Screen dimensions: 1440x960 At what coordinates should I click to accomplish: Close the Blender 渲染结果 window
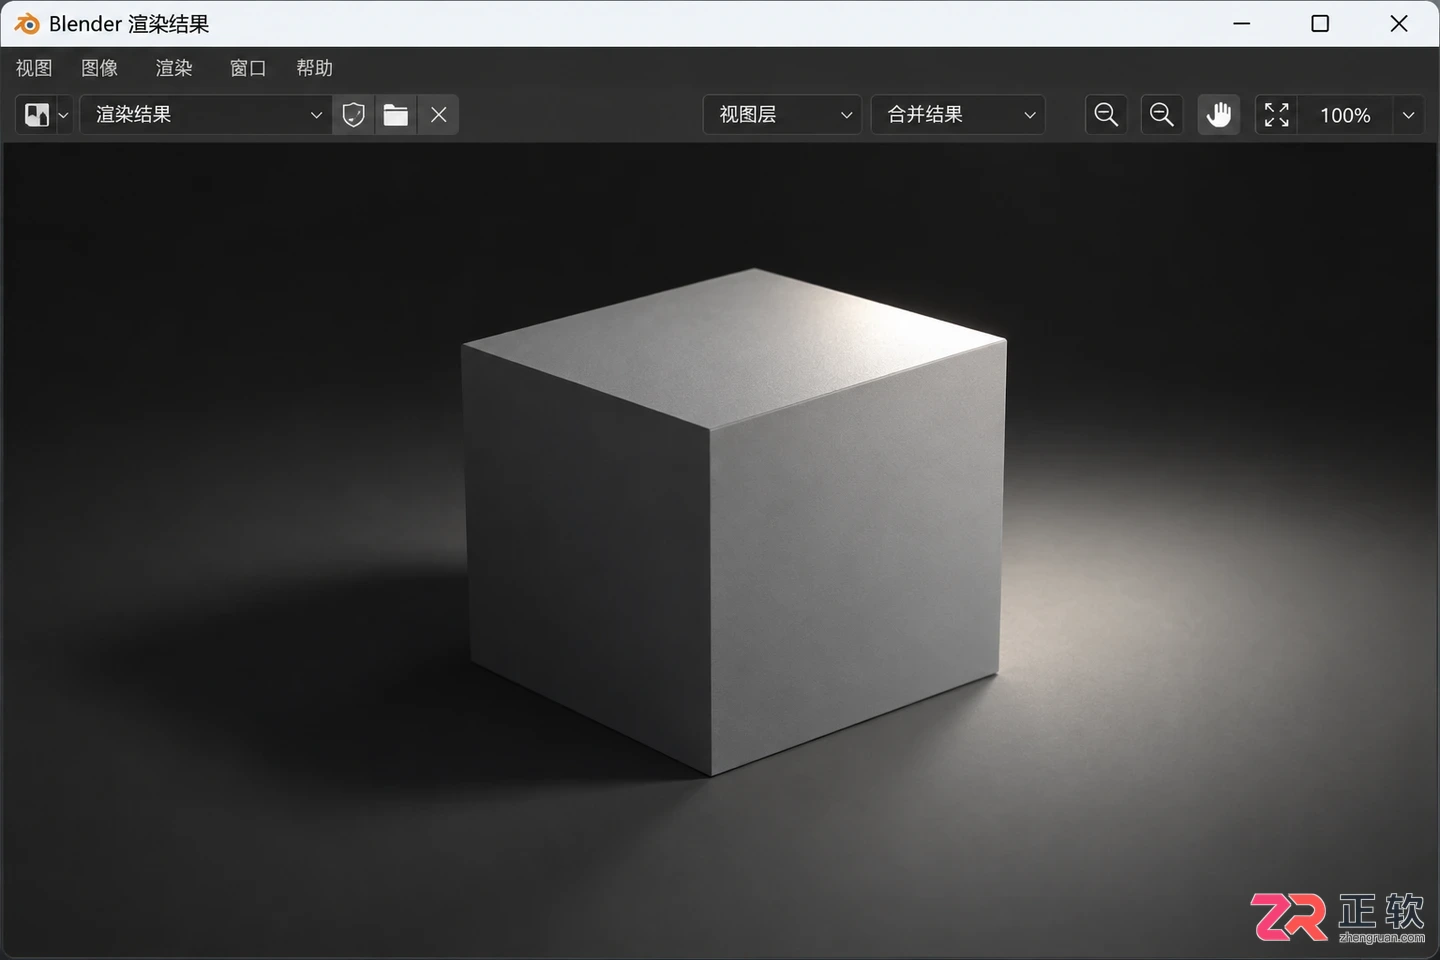1399,23
